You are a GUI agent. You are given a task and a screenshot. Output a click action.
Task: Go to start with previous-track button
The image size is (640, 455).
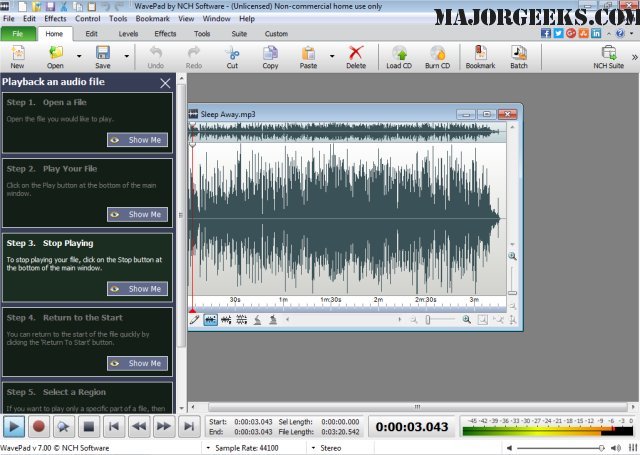(x=114, y=427)
